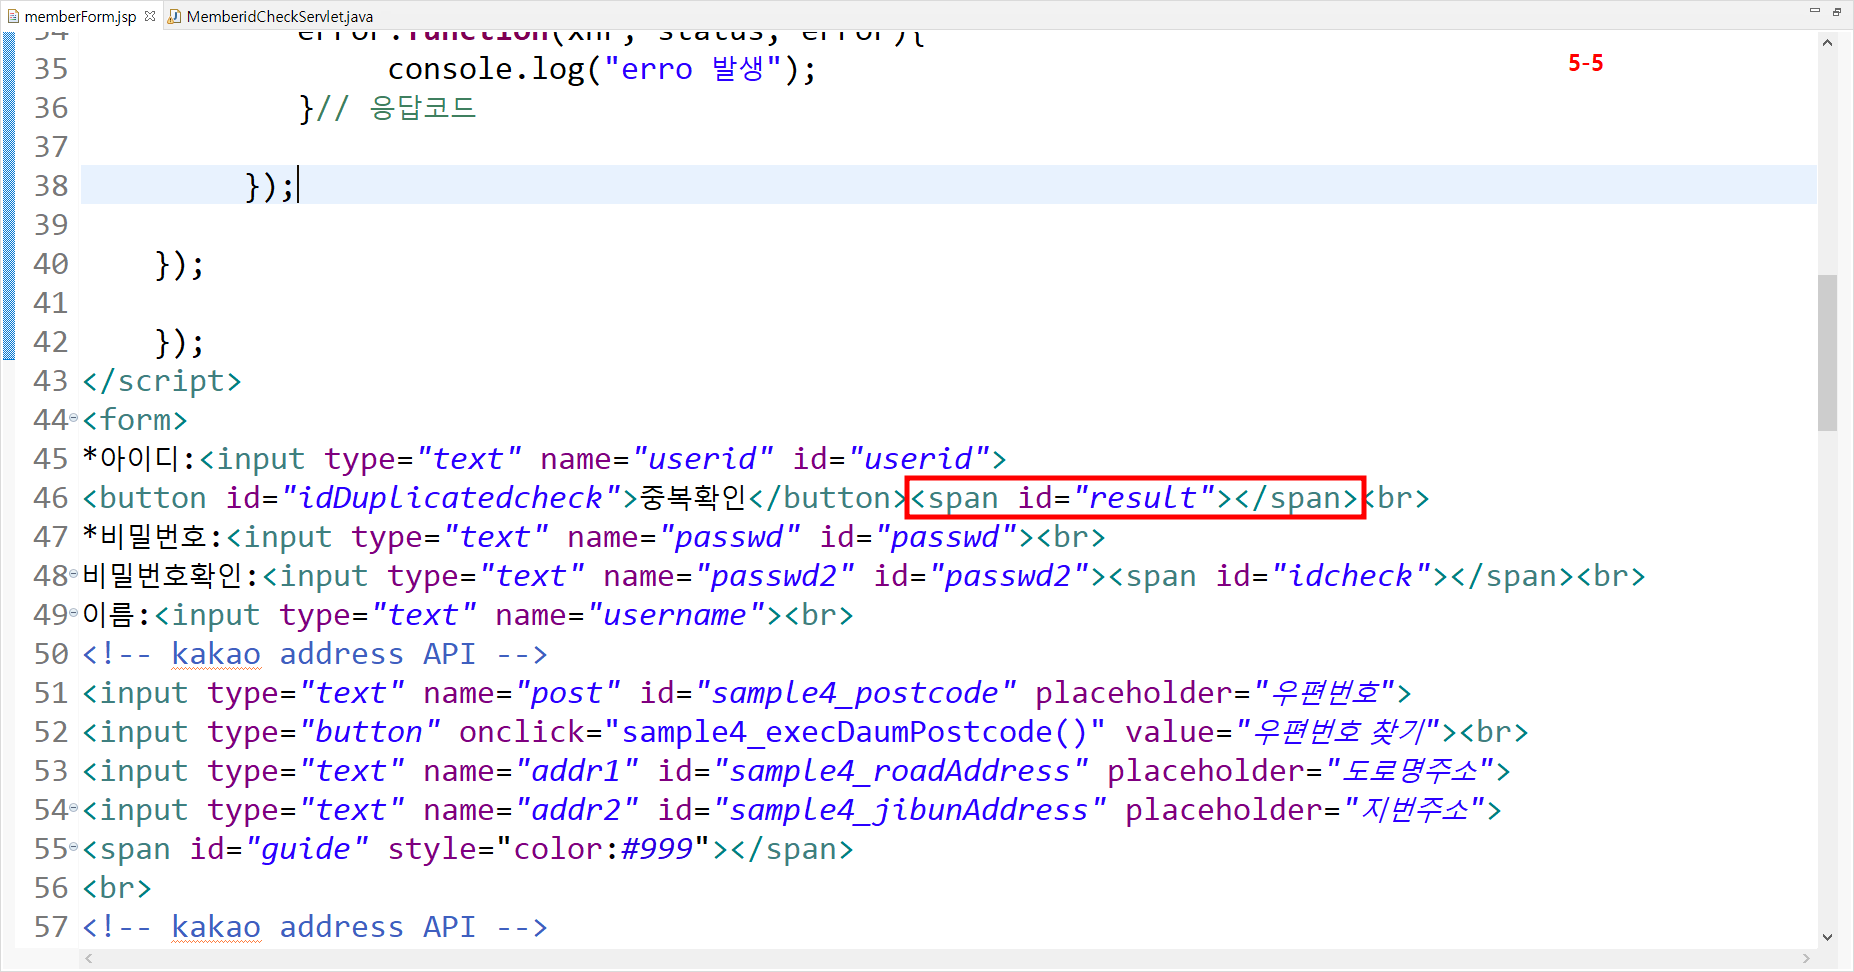Click the color:#999 style value
This screenshot has height=972, width=1854.
(604, 849)
